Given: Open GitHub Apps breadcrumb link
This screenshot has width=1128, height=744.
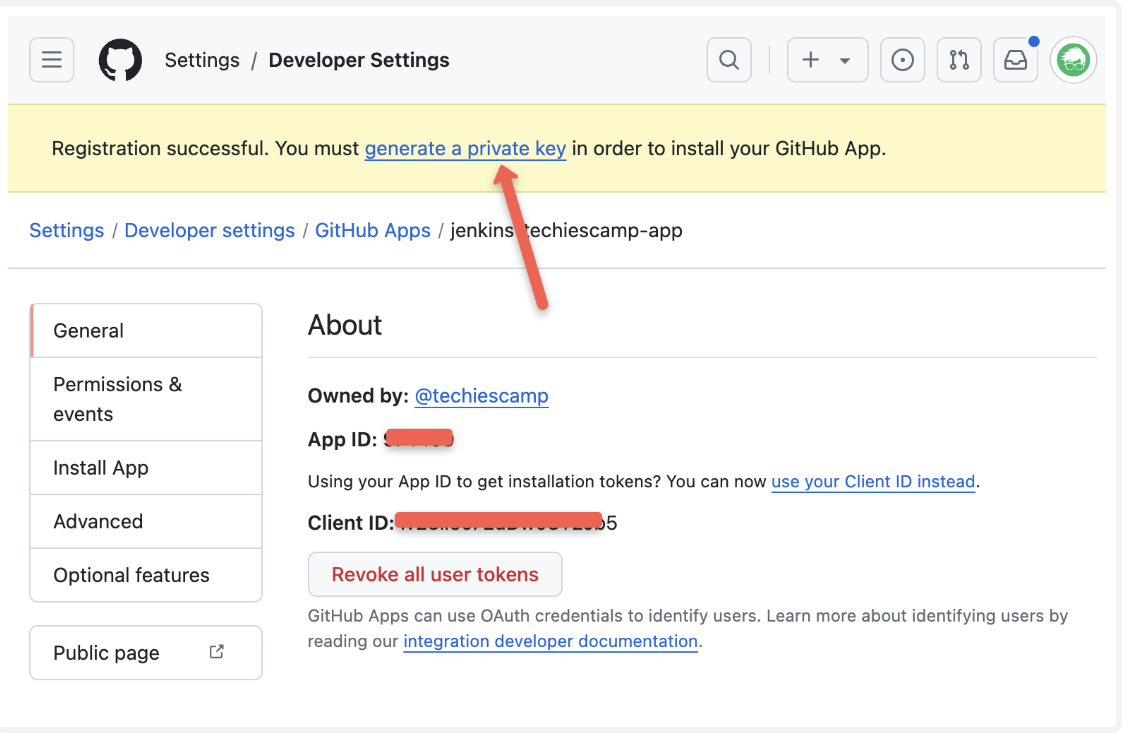Looking at the screenshot, I should [x=373, y=230].
